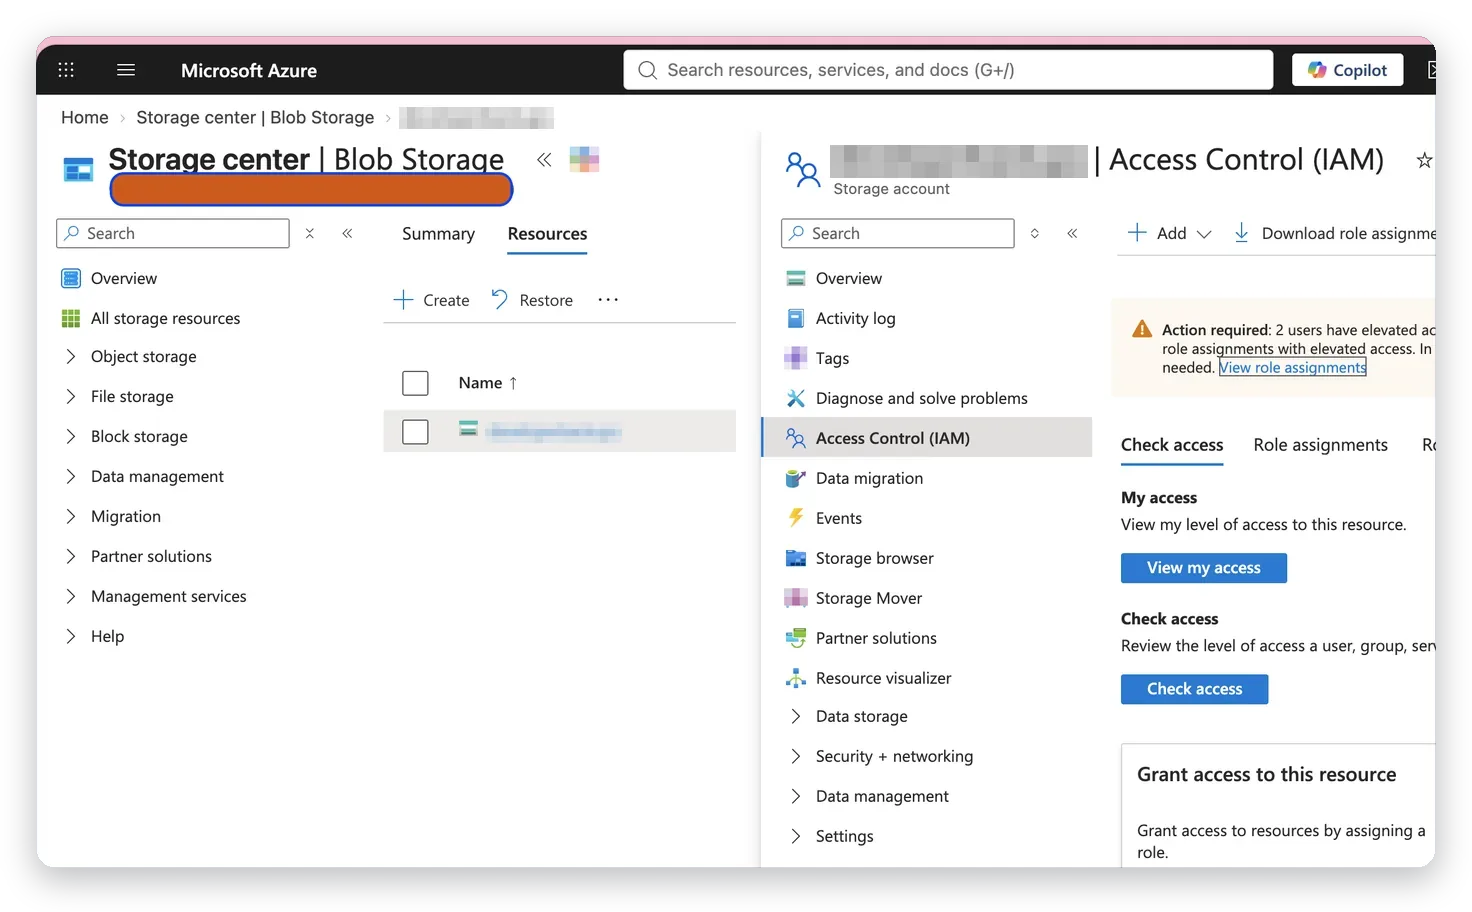Open Partner solutions in storage account menu
The width and height of the screenshot is (1472, 912).
click(876, 638)
